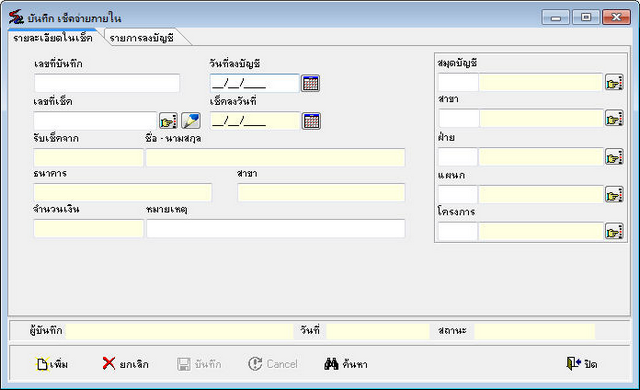This screenshot has width=640, height=390.
Task: Open calendar for เช็คลงวันที่ date
Action: coord(311,121)
